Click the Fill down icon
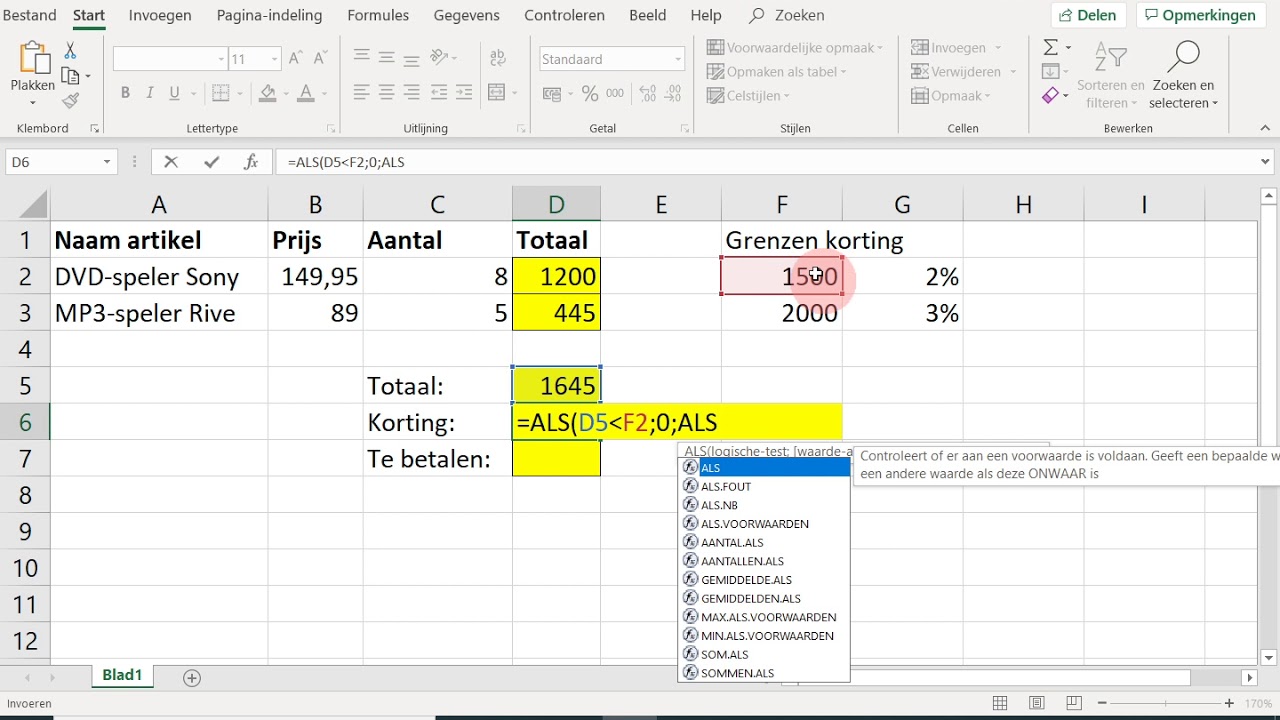 (x=1050, y=71)
